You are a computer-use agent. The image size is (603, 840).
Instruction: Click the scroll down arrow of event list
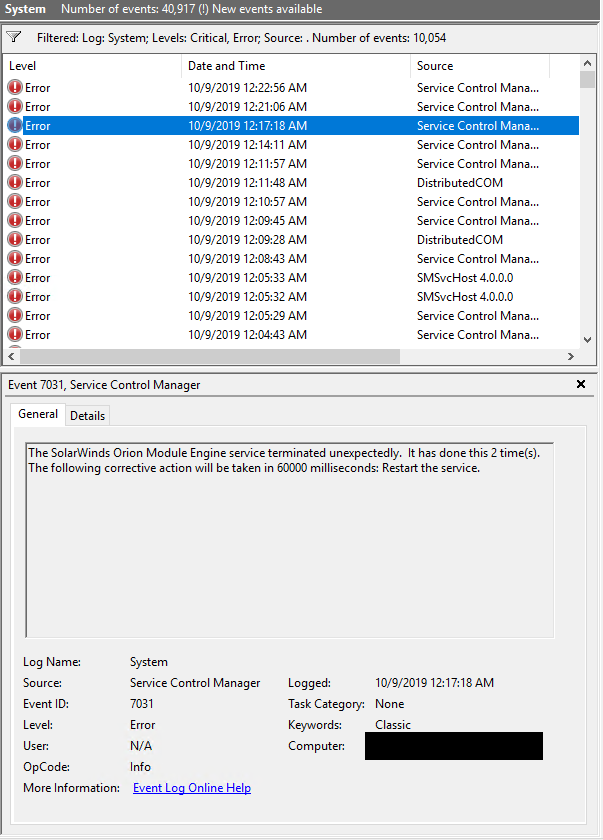[x=587, y=340]
